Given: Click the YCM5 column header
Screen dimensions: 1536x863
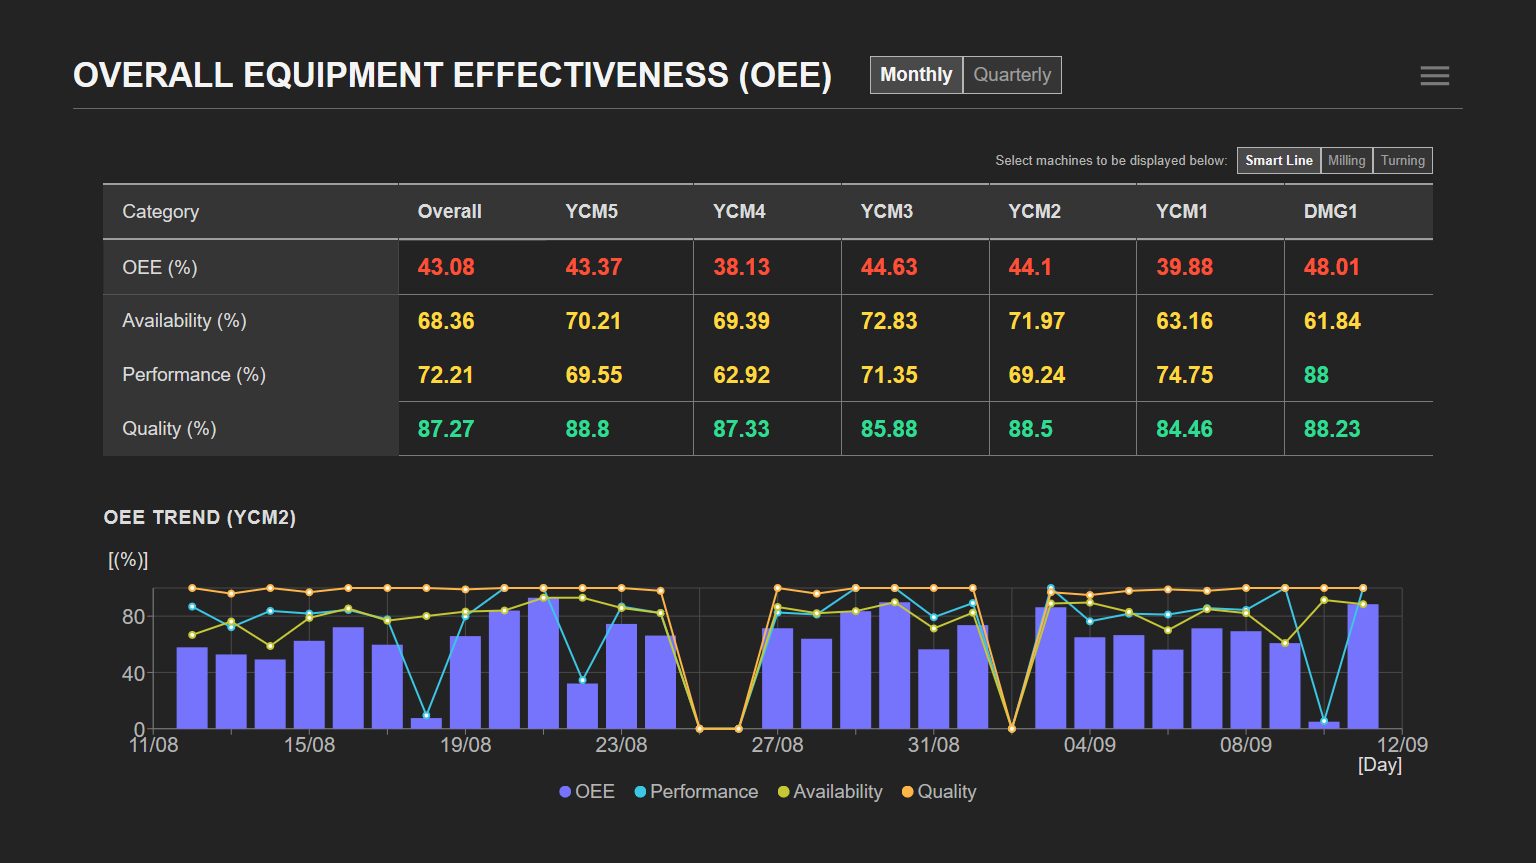Looking at the screenshot, I should coord(591,212).
